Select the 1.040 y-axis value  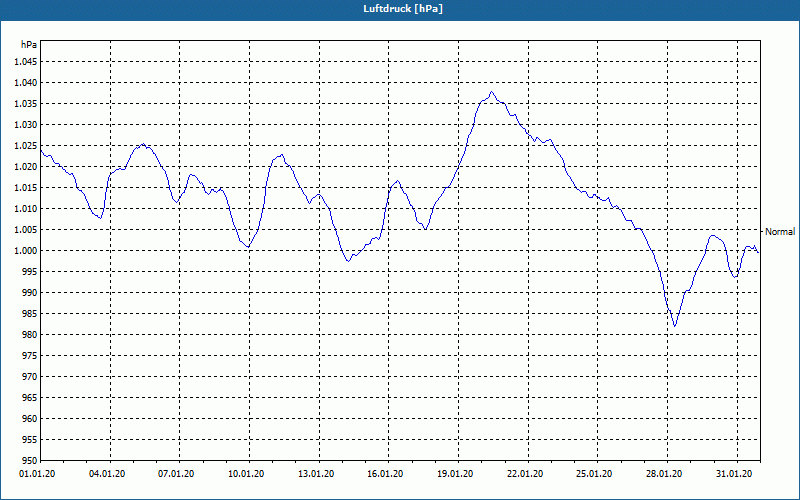point(26,83)
